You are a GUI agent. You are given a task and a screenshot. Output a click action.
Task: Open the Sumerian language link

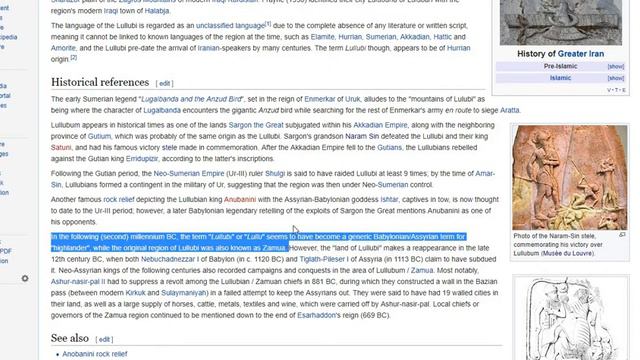381,37
